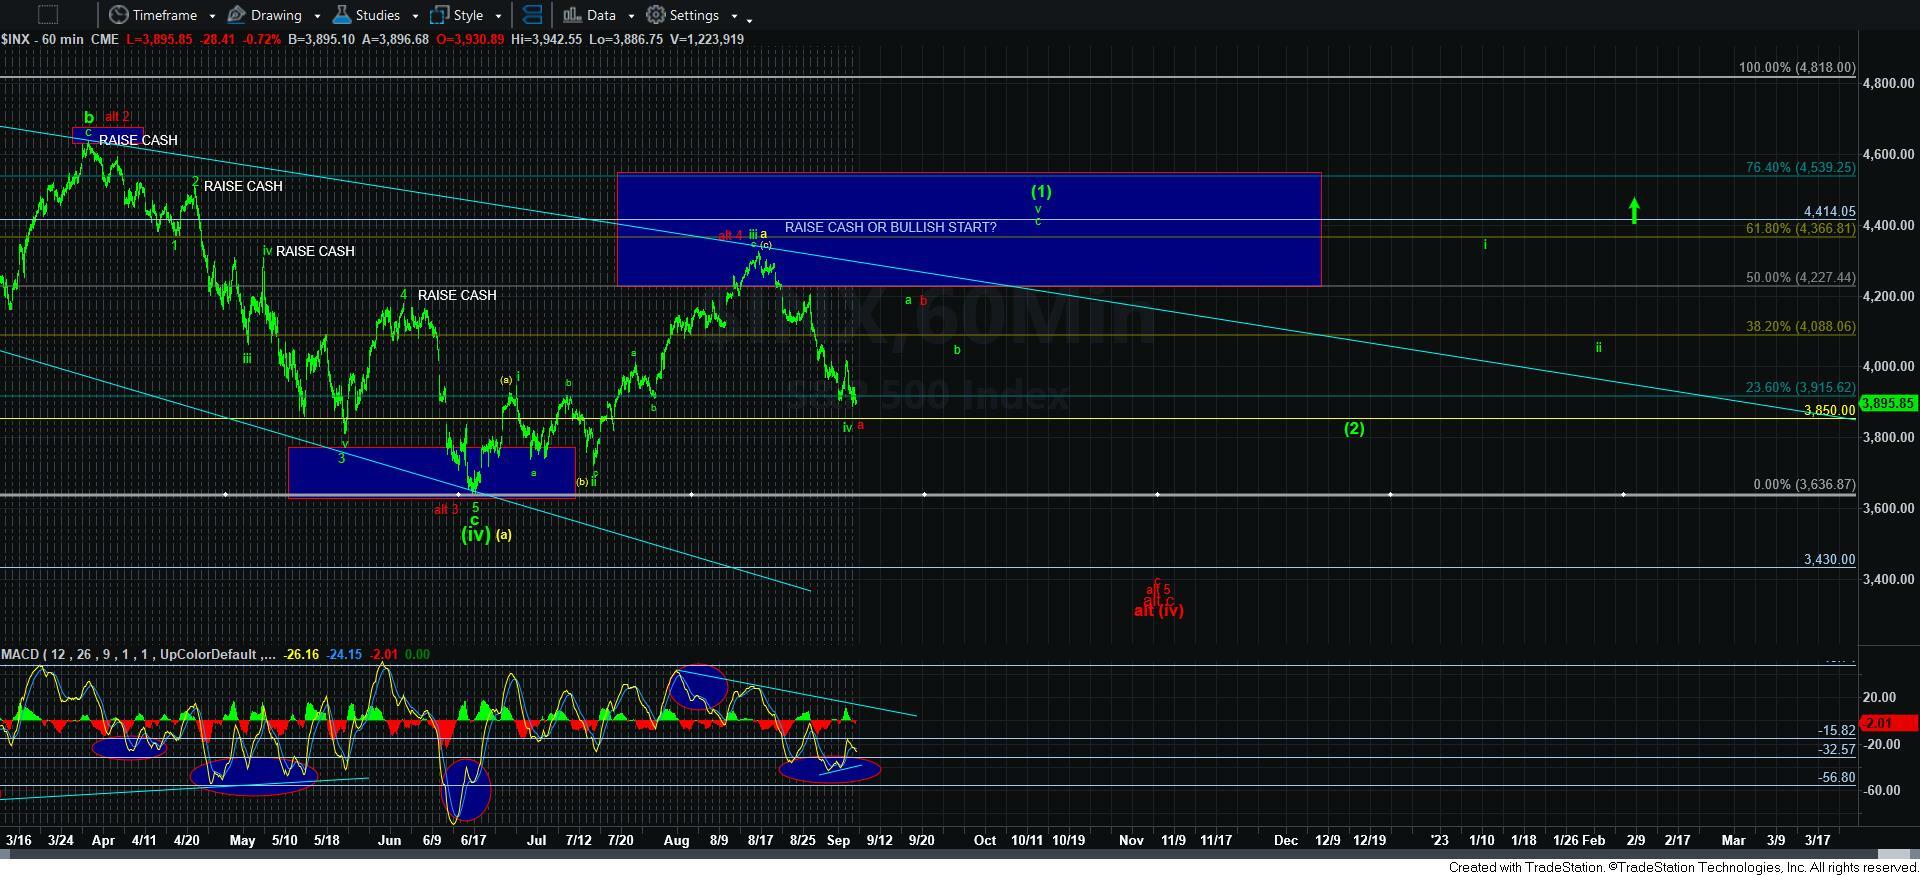Screen dimensions: 1920x875
Task: Click the Data bar chart icon
Action: tap(571, 15)
